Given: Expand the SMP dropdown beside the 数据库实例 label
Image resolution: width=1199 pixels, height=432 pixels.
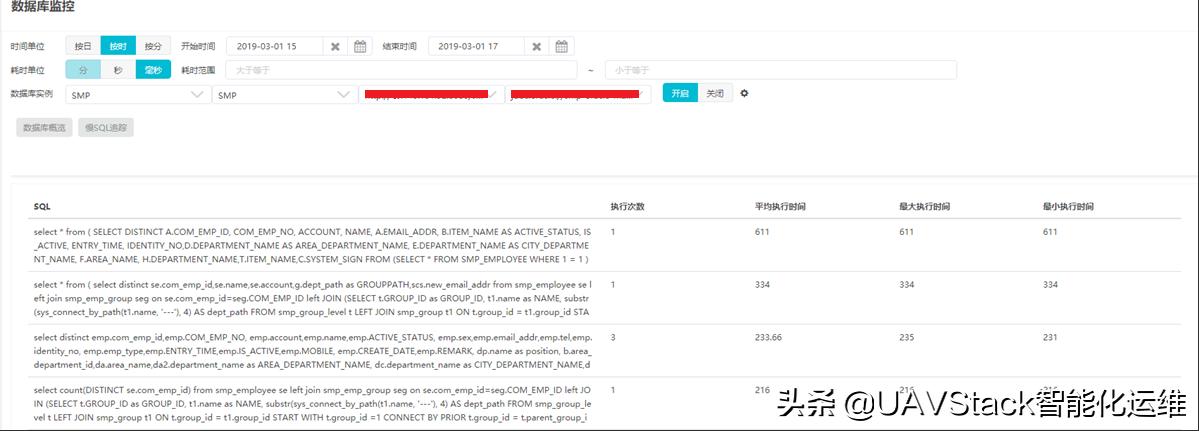Looking at the screenshot, I should click(x=138, y=95).
